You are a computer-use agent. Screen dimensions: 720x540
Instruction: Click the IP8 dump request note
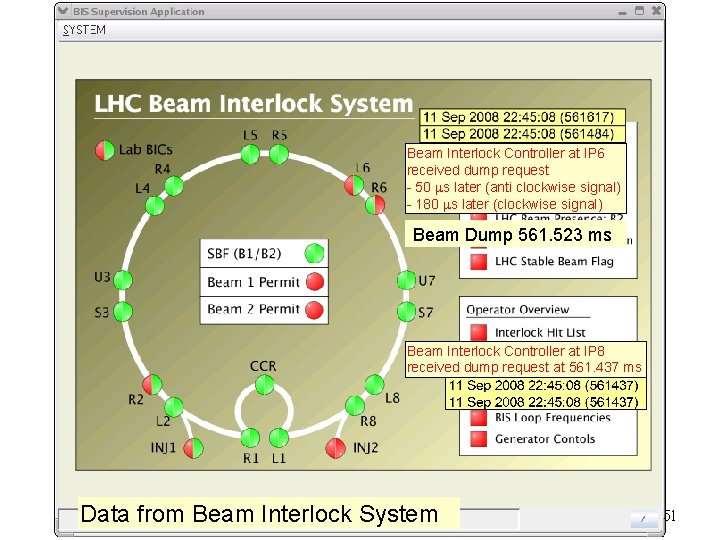click(526, 359)
